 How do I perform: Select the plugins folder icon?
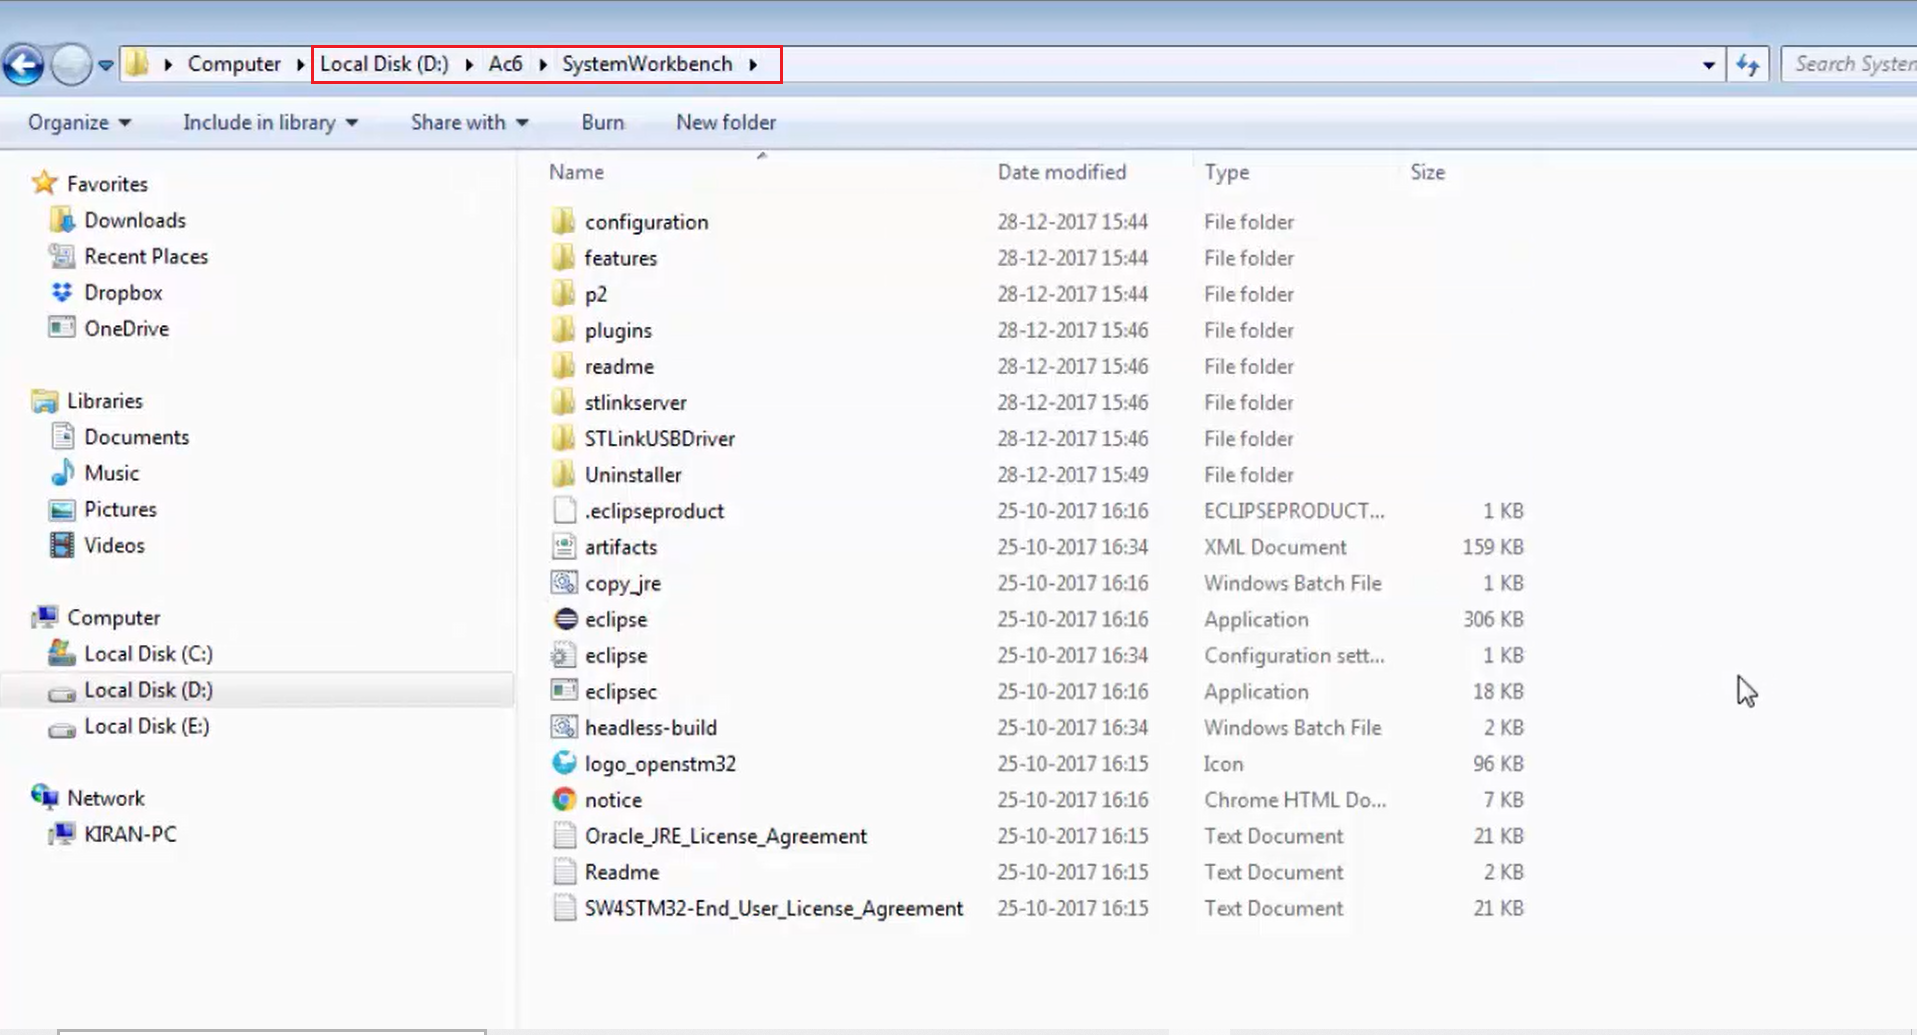[564, 329]
